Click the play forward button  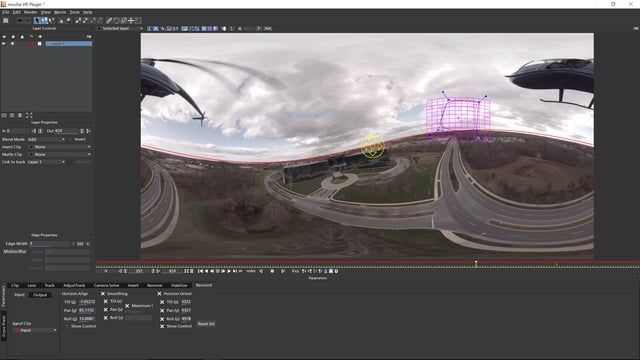coord(229,271)
